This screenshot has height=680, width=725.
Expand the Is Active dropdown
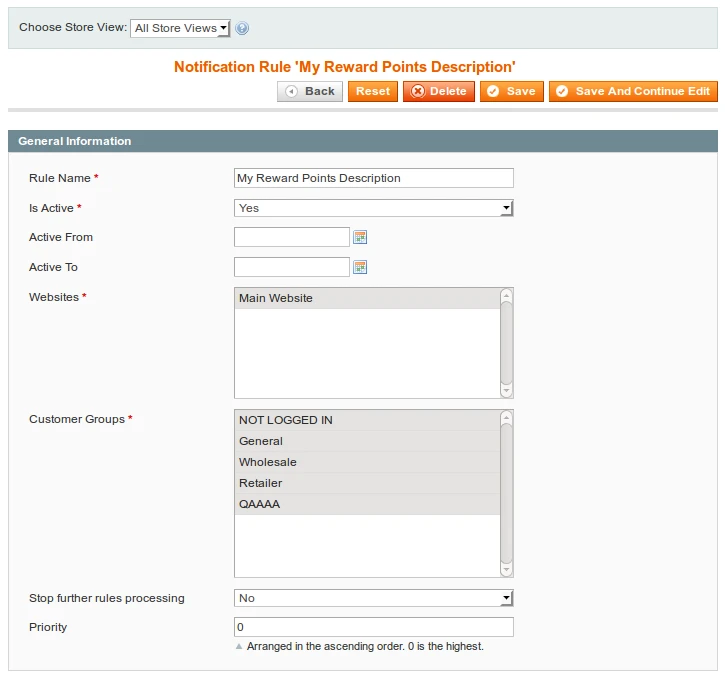(373, 208)
